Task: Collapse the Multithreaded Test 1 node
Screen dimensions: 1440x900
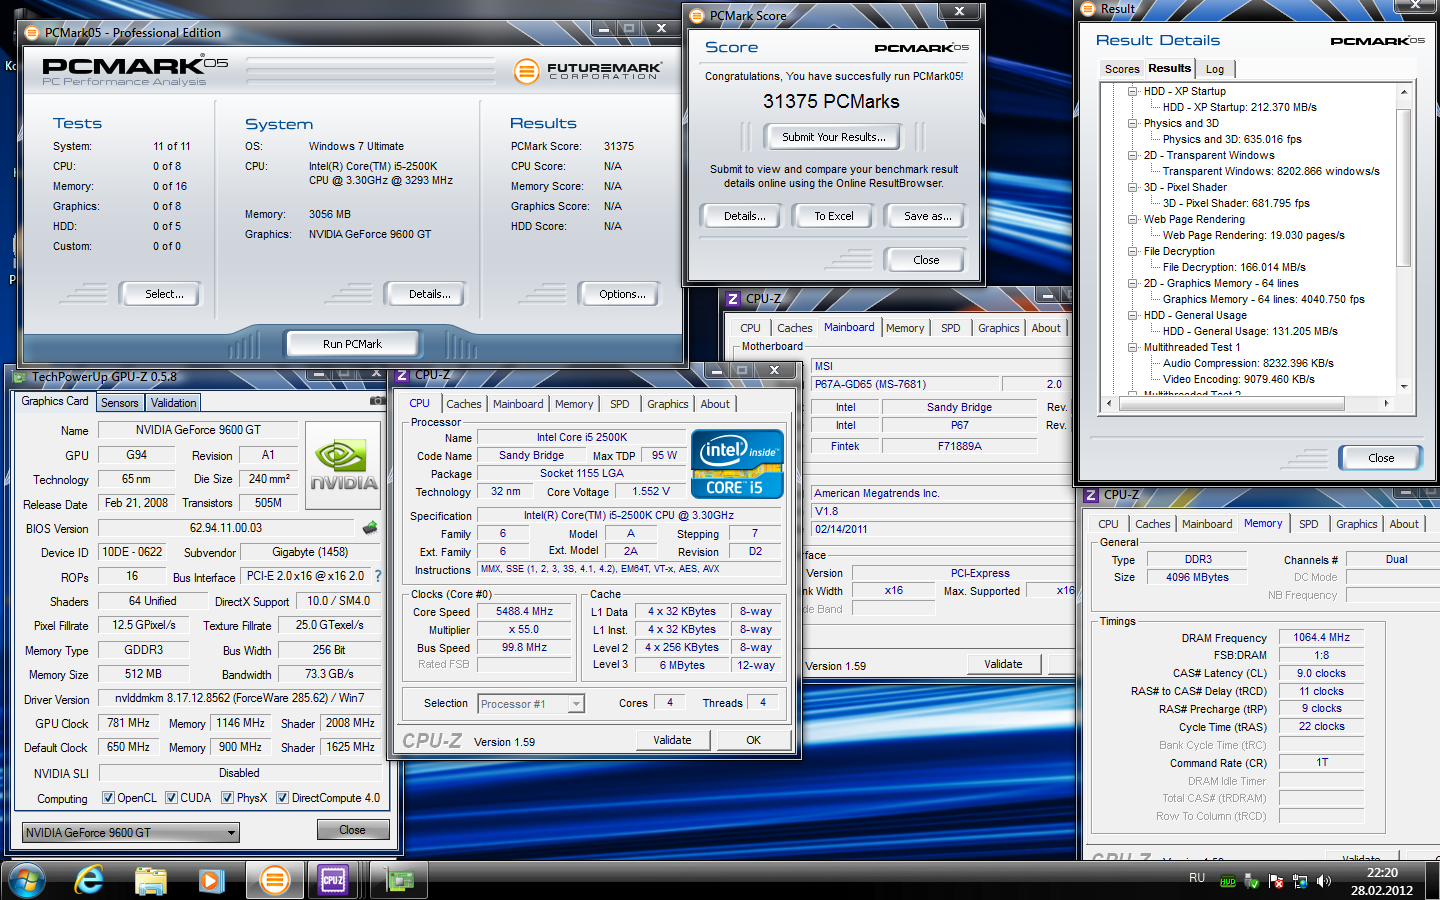Action: point(1133,347)
